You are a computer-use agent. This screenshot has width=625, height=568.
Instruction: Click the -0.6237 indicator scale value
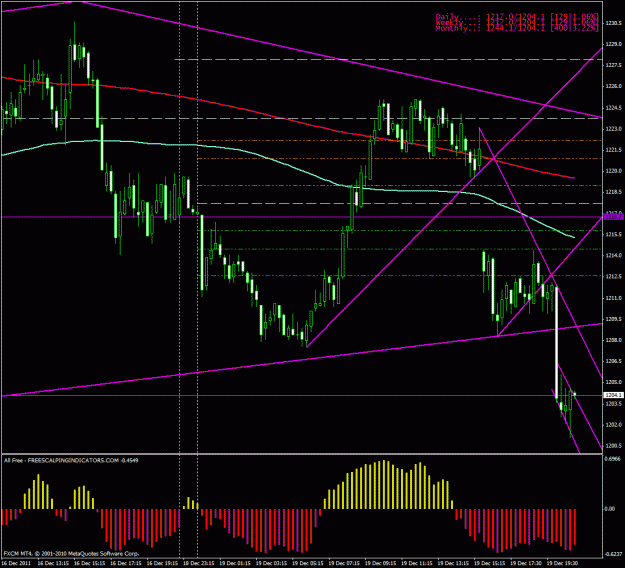(614, 554)
